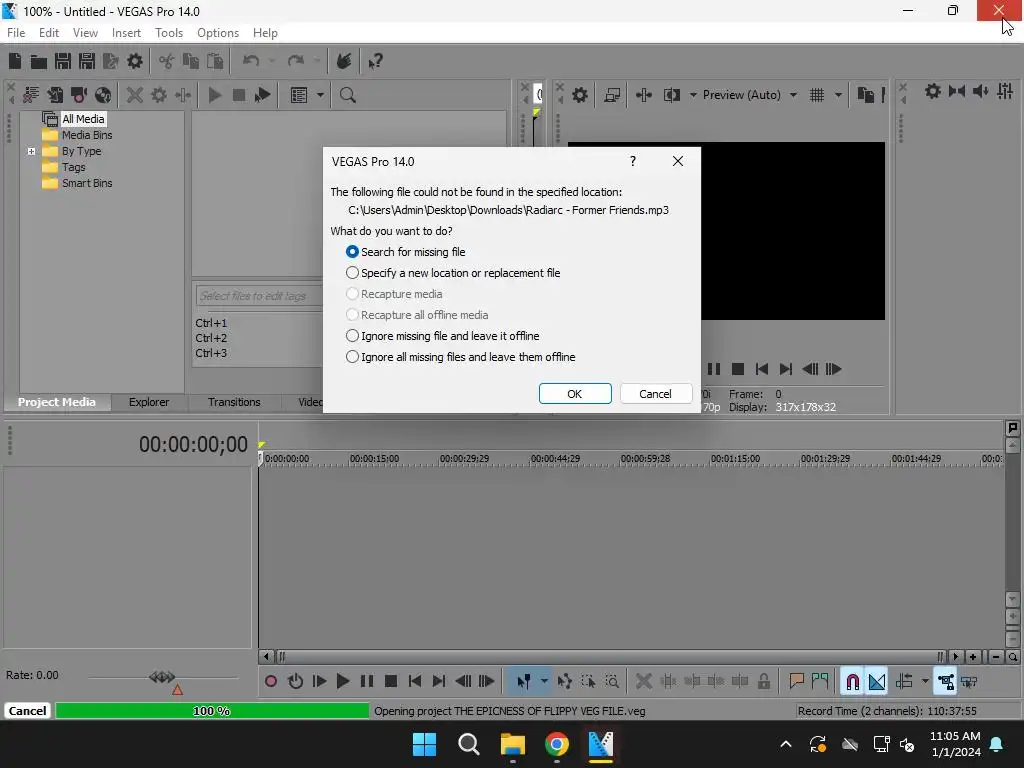Open the mixer faders icon
This screenshot has height=768, width=1024.
[x=1005, y=91]
